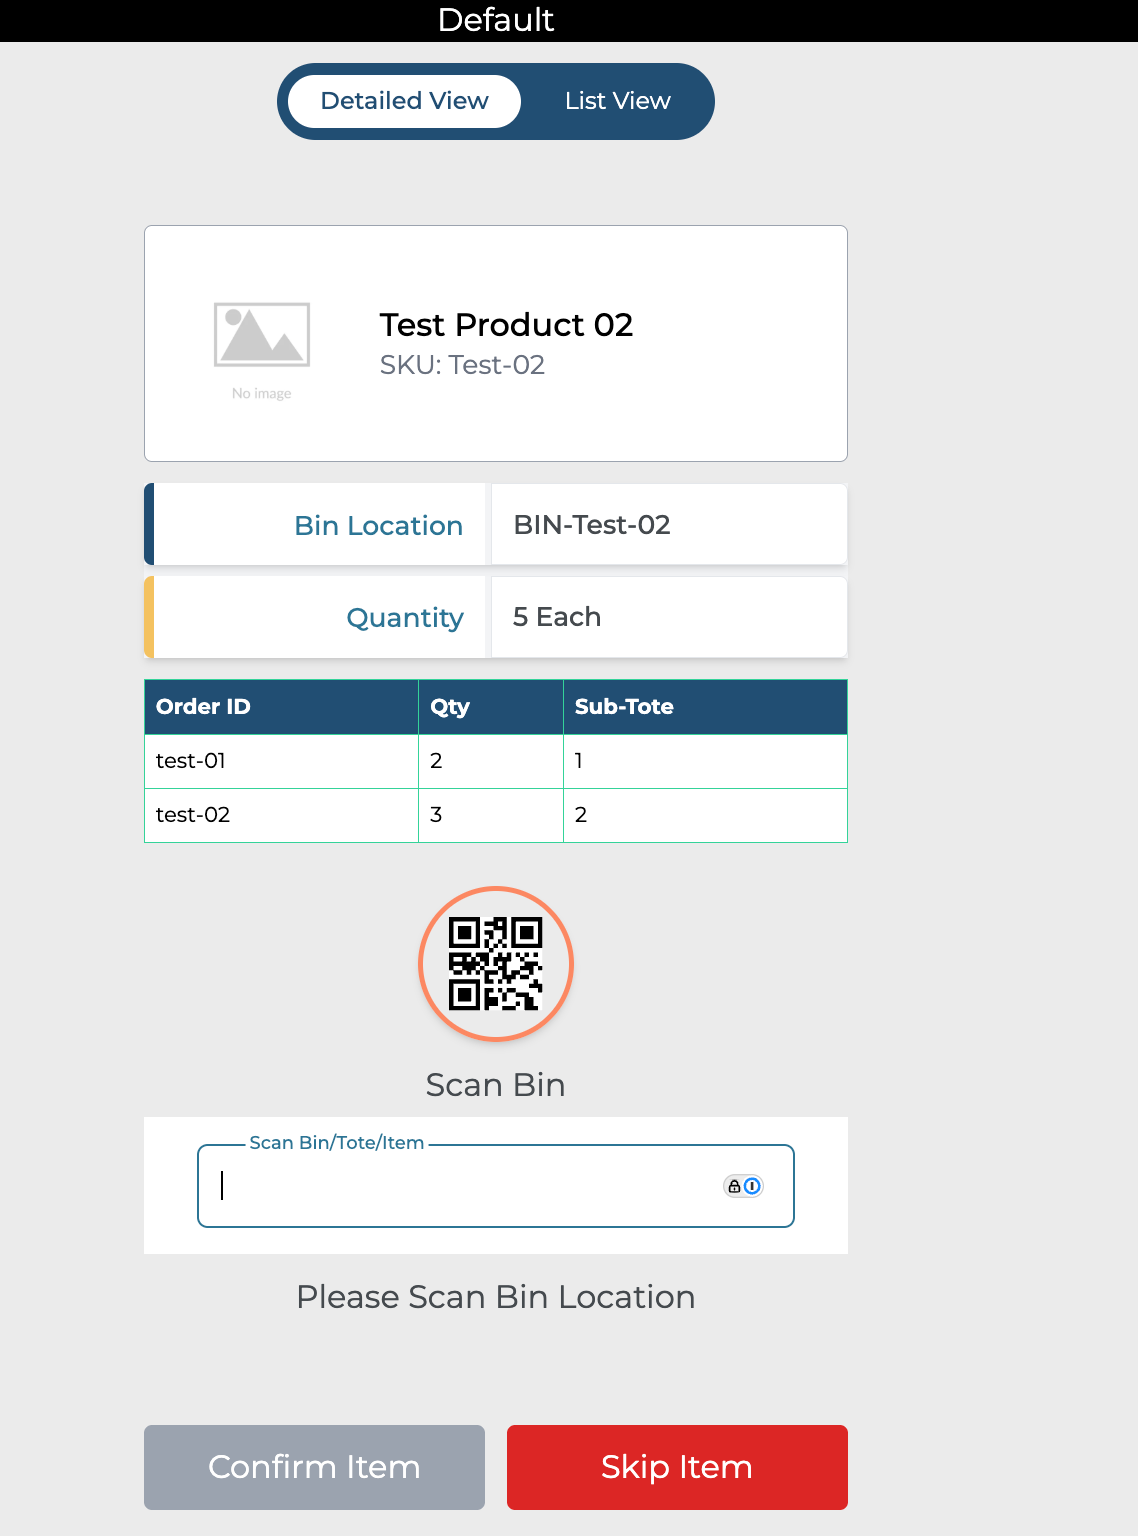Viewport: 1138px width, 1536px height.
Task: Tap the QR code scan icon
Action: coord(495,964)
